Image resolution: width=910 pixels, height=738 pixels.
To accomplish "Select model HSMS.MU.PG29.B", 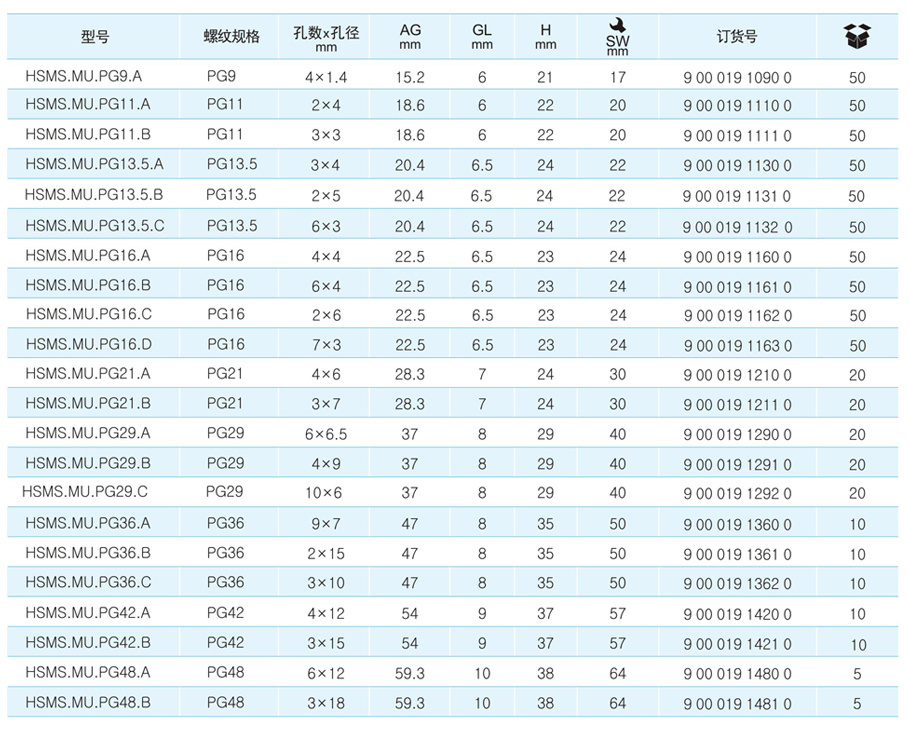I will pyautogui.click(x=88, y=463).
